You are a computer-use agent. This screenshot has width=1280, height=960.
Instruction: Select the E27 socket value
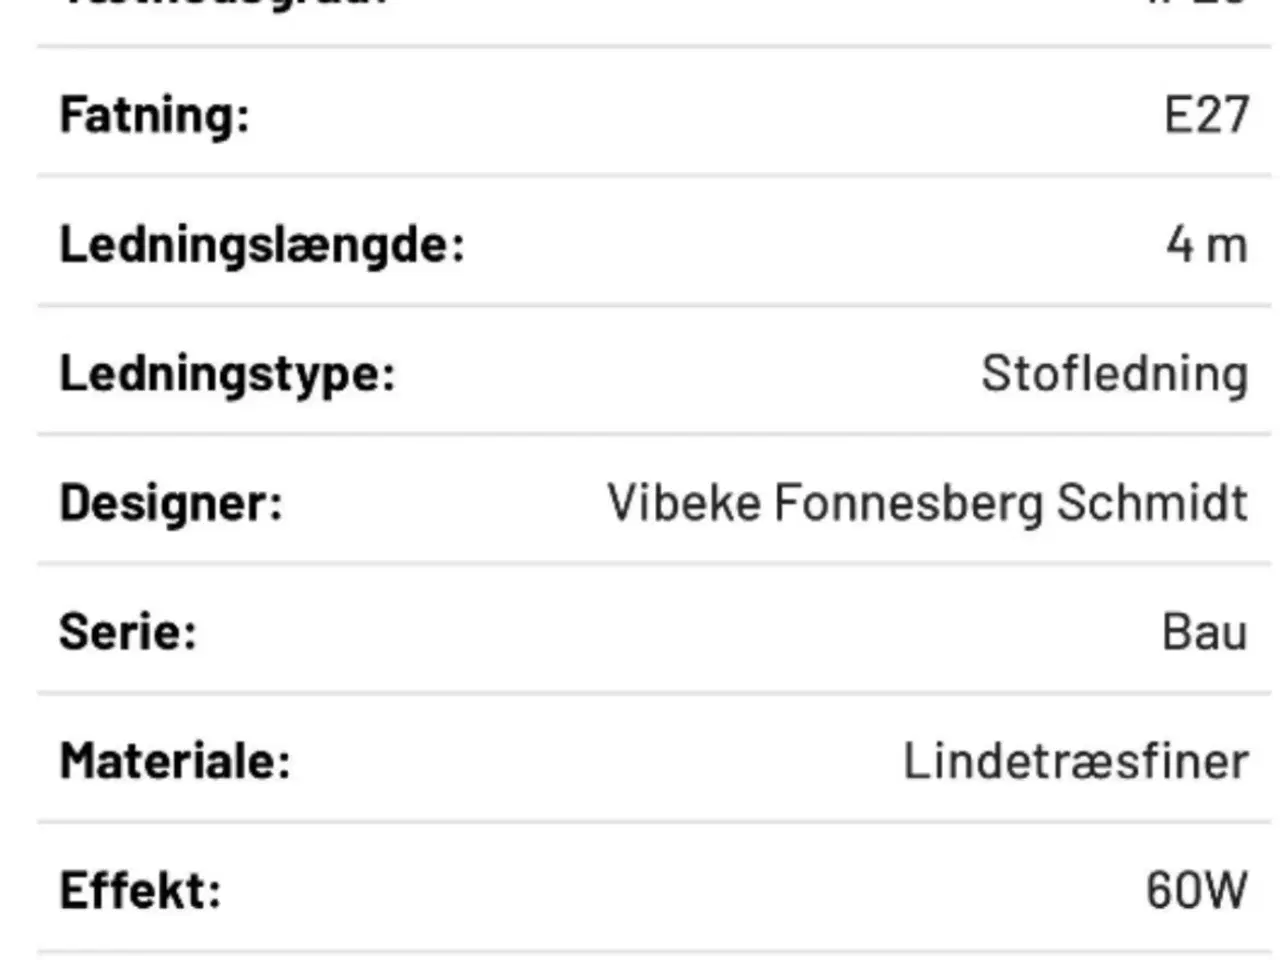point(1206,115)
